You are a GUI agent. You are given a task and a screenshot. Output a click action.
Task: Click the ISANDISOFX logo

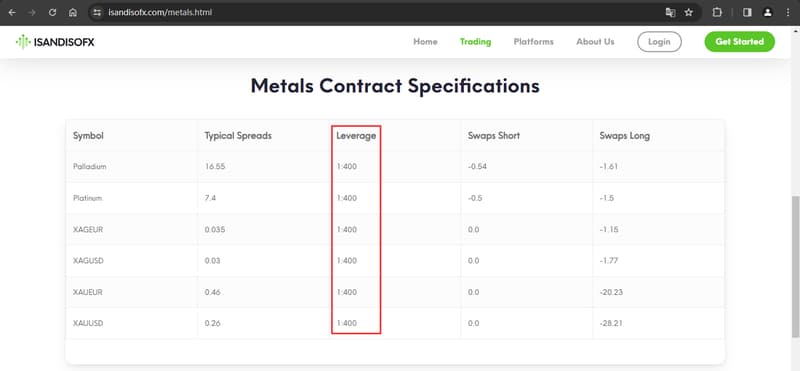pos(55,42)
